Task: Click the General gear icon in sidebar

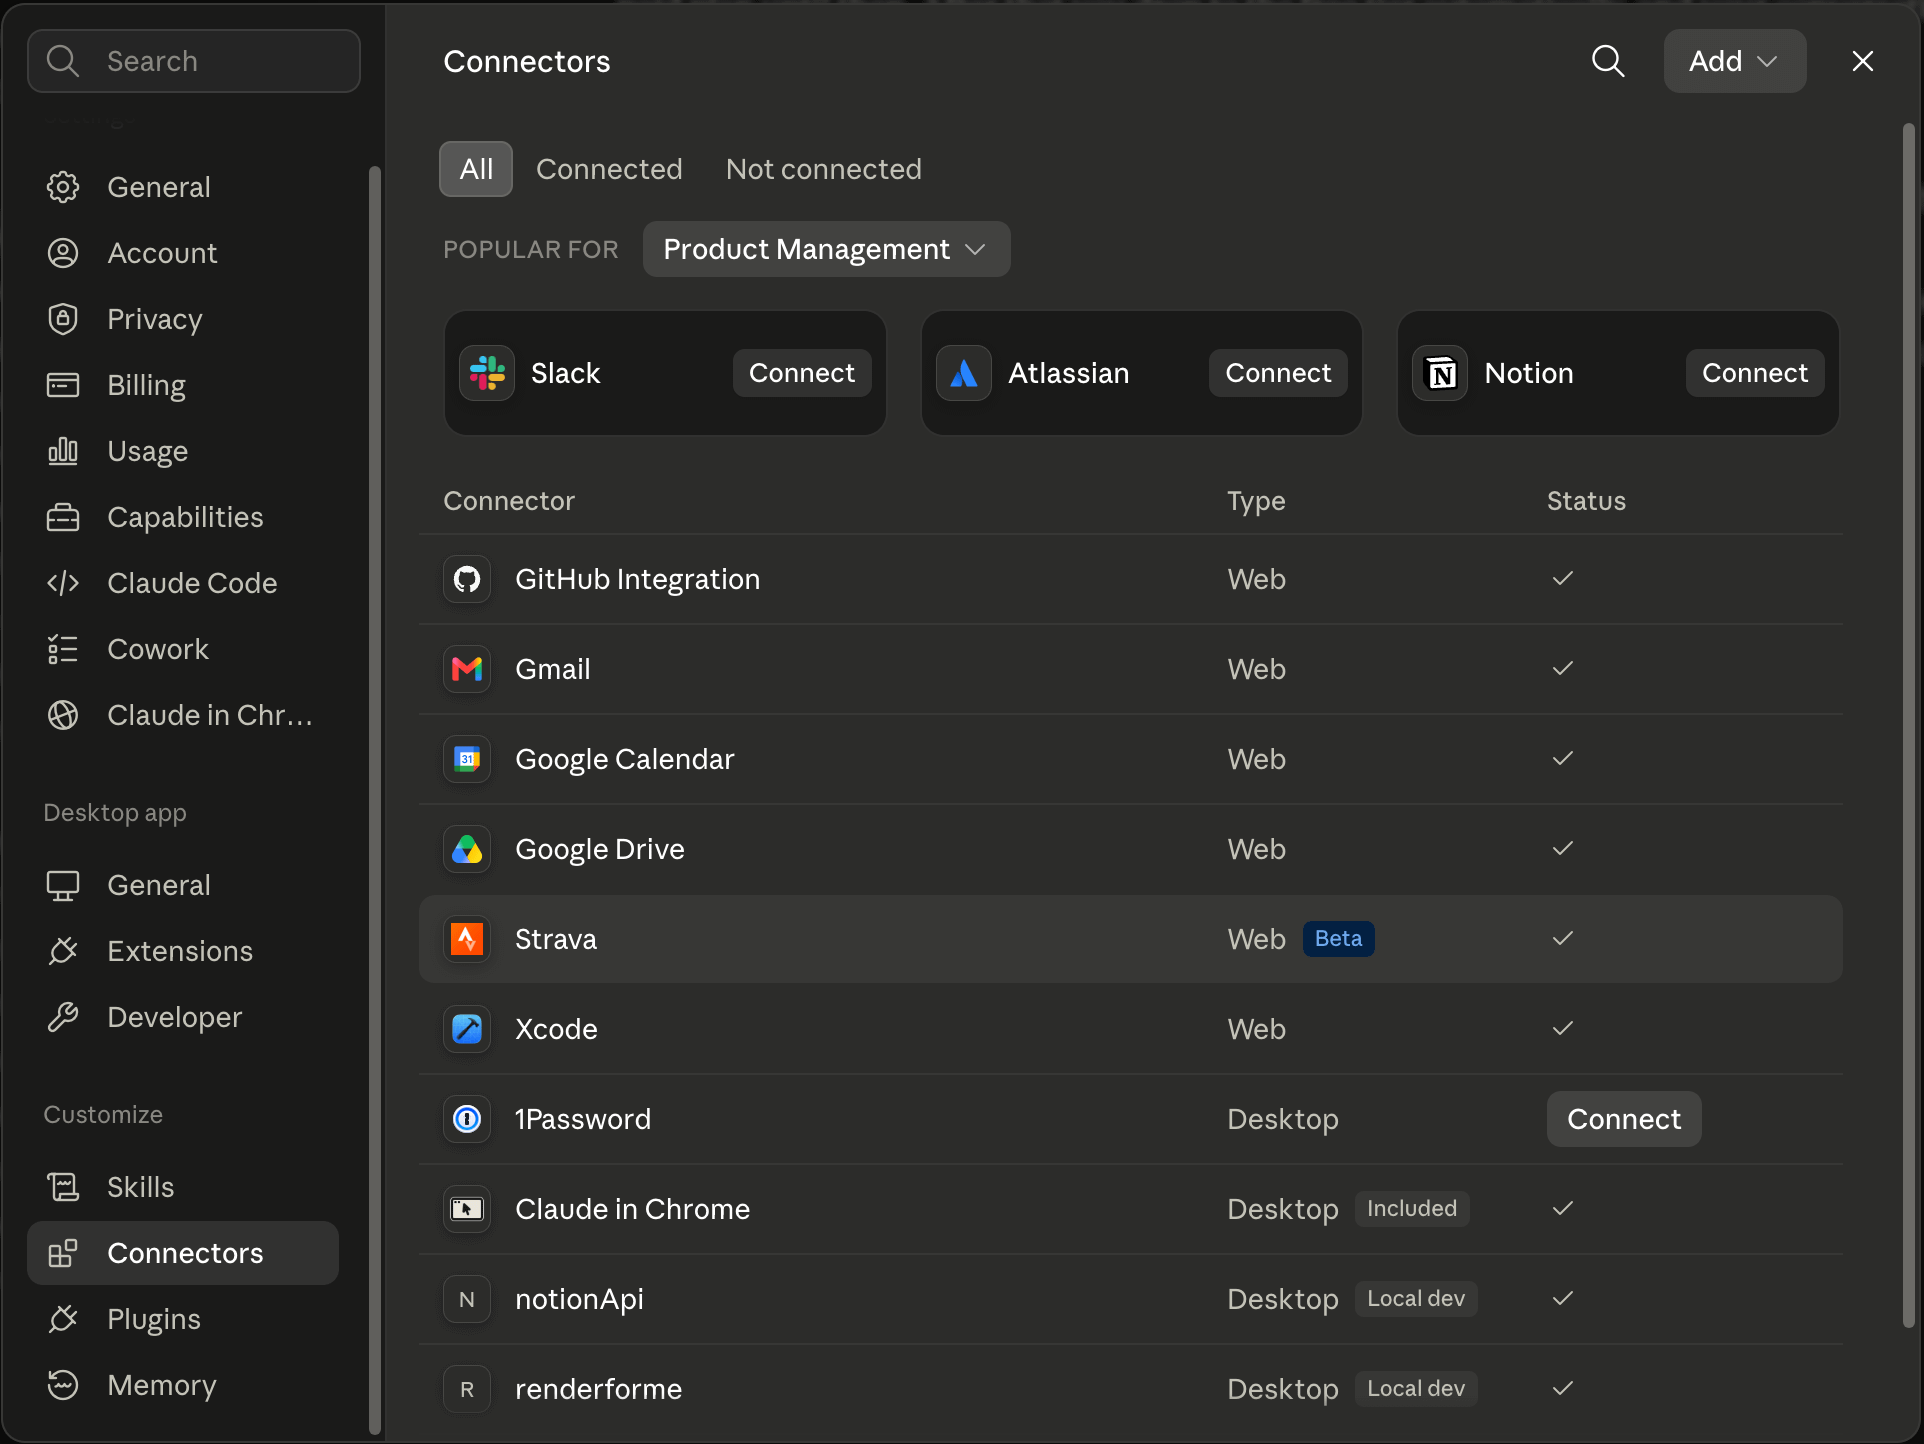Action: 63,187
